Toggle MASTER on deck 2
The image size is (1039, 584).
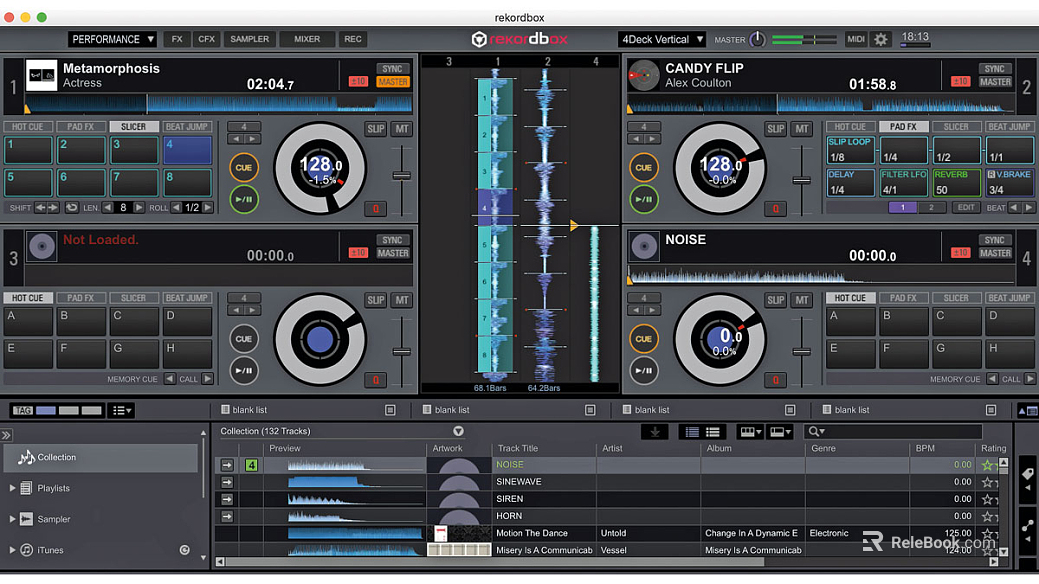(x=995, y=82)
